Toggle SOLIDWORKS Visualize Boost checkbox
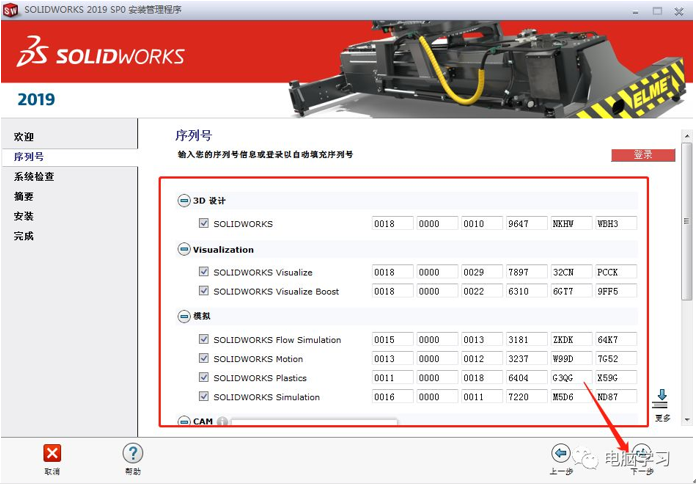 (204, 290)
